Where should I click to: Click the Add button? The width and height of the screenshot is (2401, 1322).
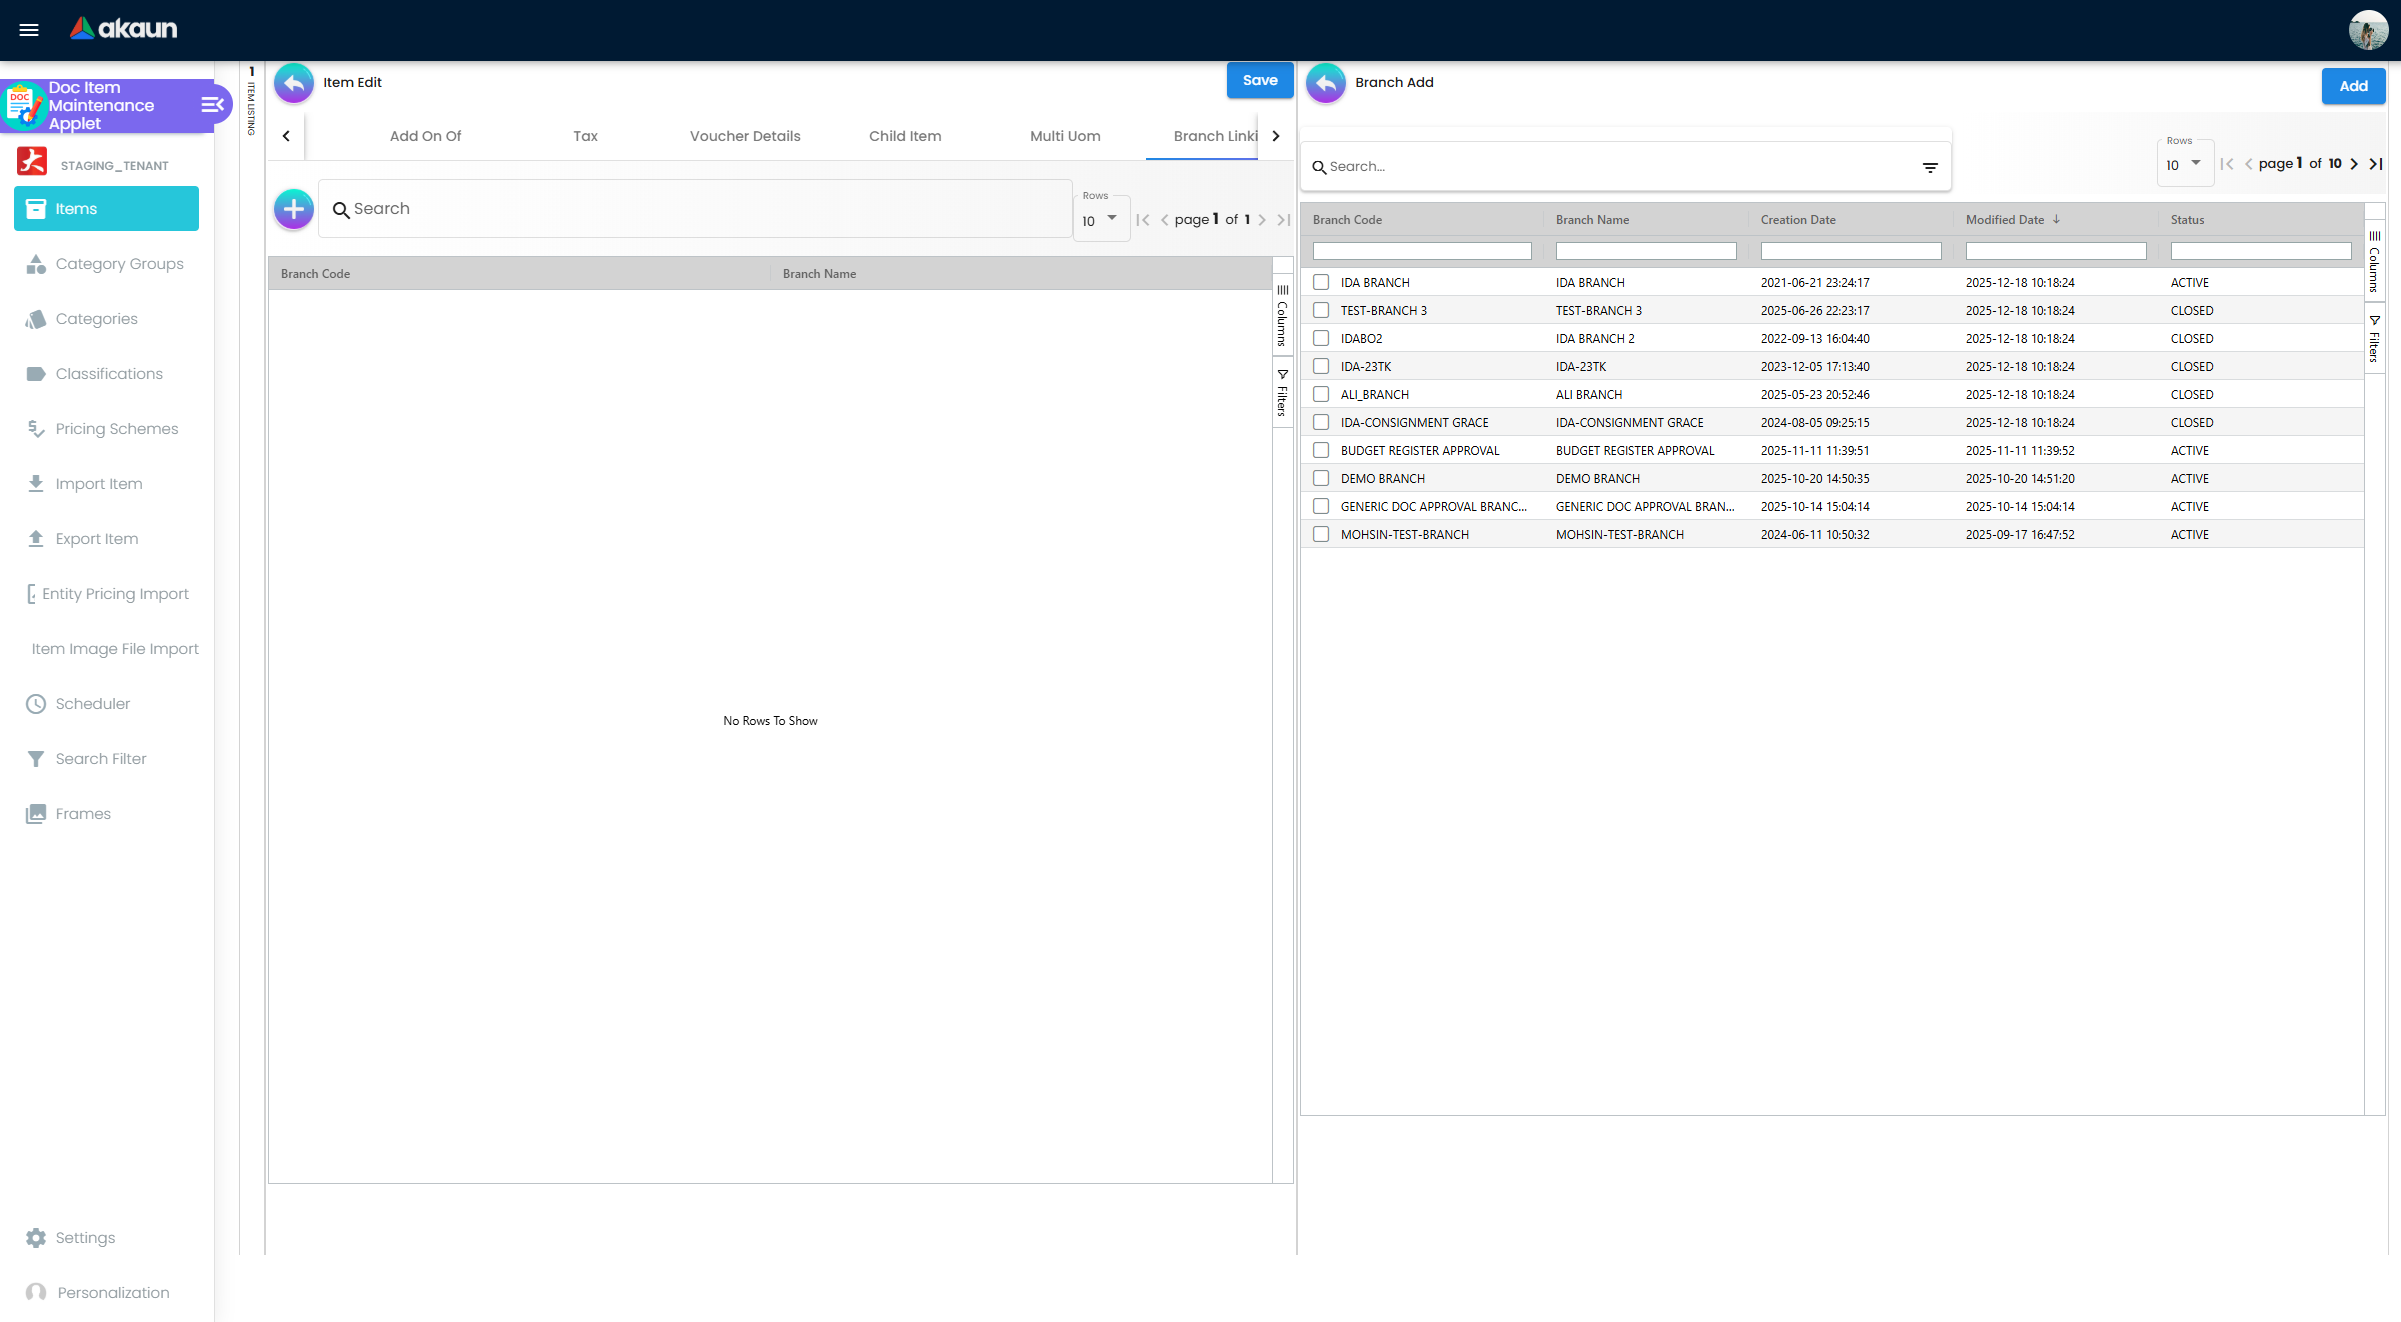[x=2353, y=86]
